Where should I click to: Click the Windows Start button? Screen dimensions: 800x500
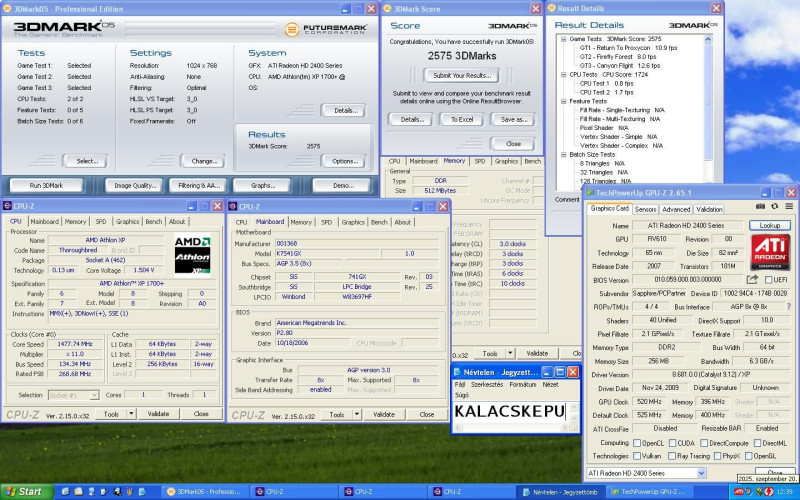[x=24, y=491]
